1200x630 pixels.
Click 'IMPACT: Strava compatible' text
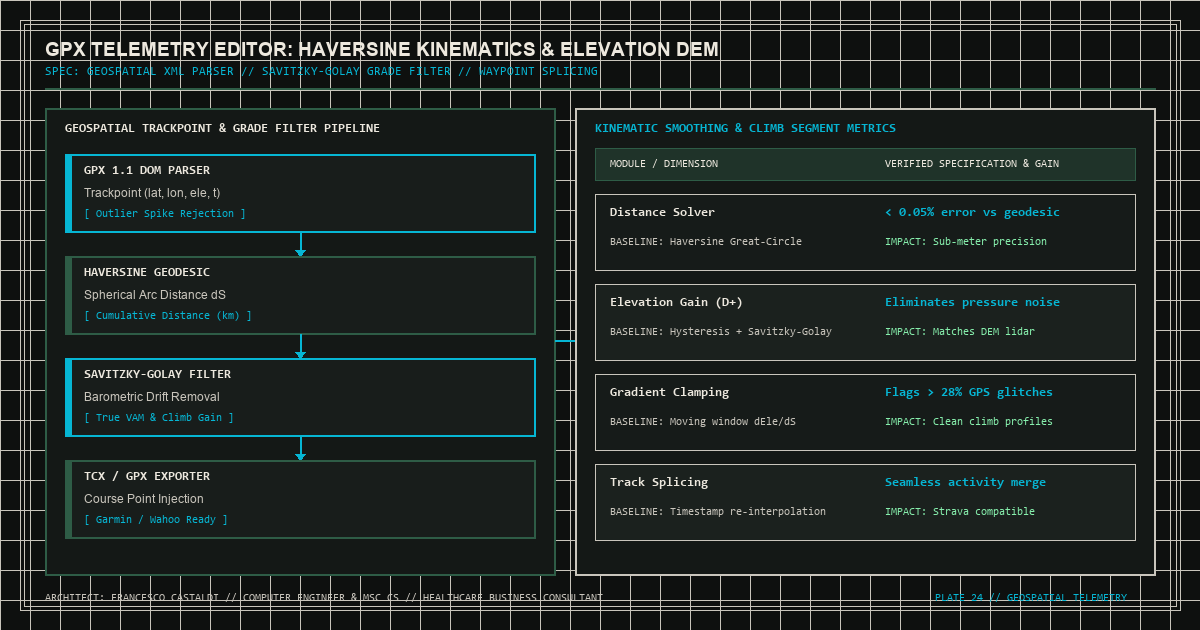coord(960,512)
